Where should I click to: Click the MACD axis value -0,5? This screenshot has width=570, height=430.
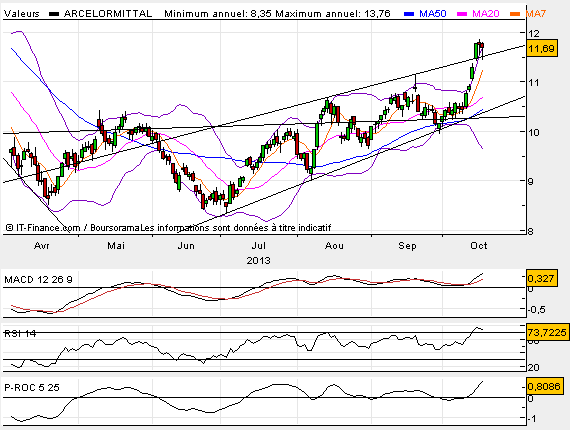tap(536, 310)
